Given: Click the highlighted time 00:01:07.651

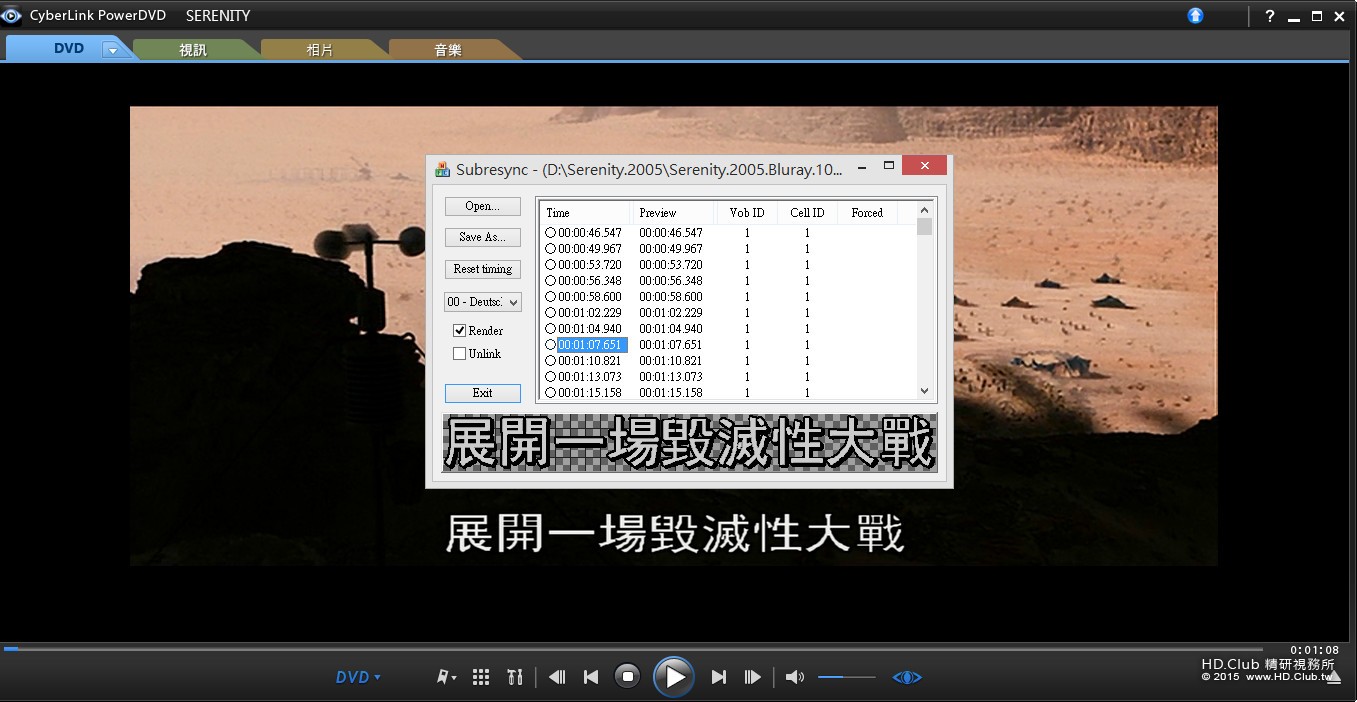Looking at the screenshot, I should (x=590, y=345).
